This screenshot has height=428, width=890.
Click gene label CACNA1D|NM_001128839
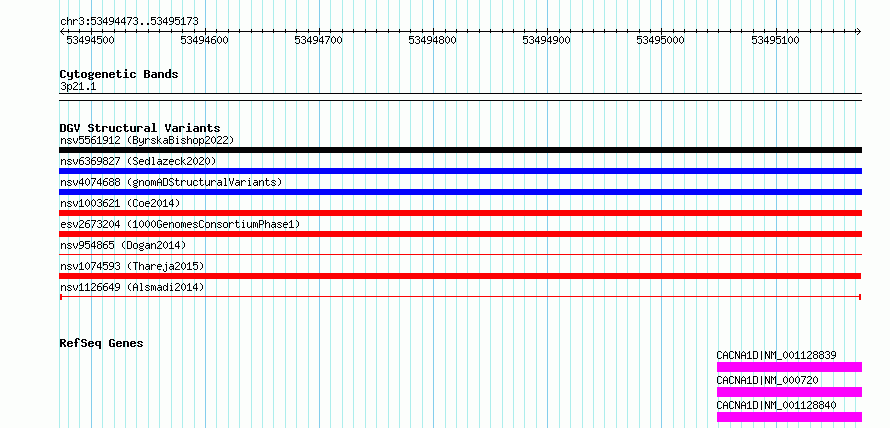coord(776,355)
